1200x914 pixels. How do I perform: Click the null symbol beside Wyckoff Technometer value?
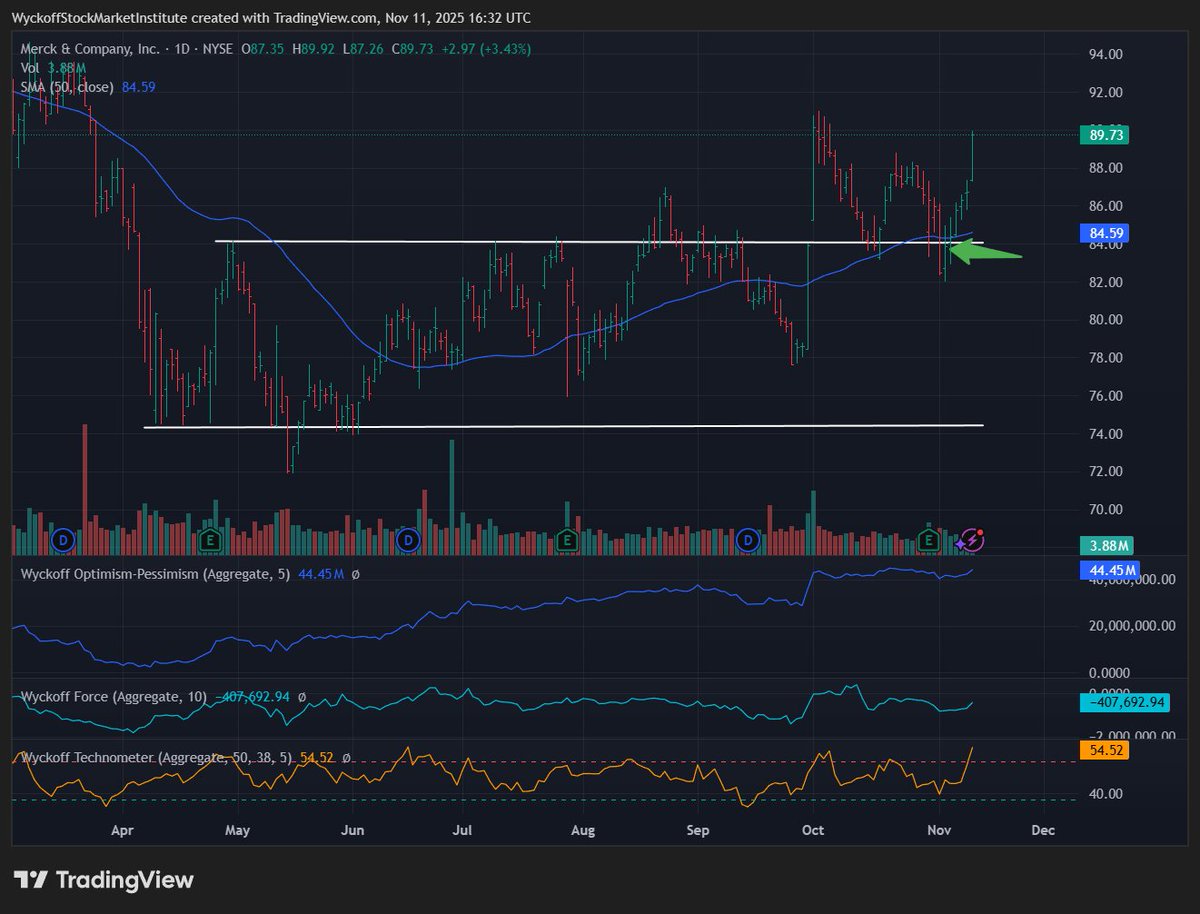(346, 758)
